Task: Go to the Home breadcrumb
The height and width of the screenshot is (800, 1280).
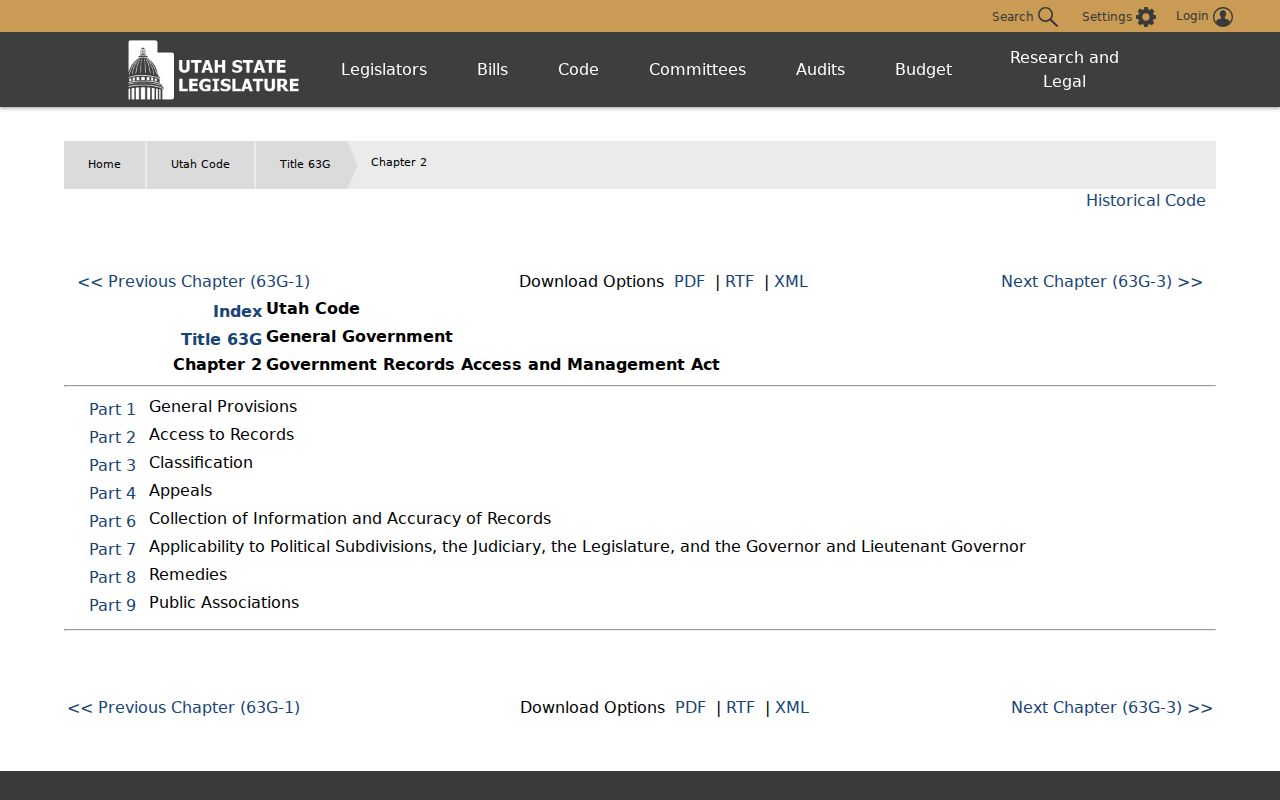Action: click(104, 164)
